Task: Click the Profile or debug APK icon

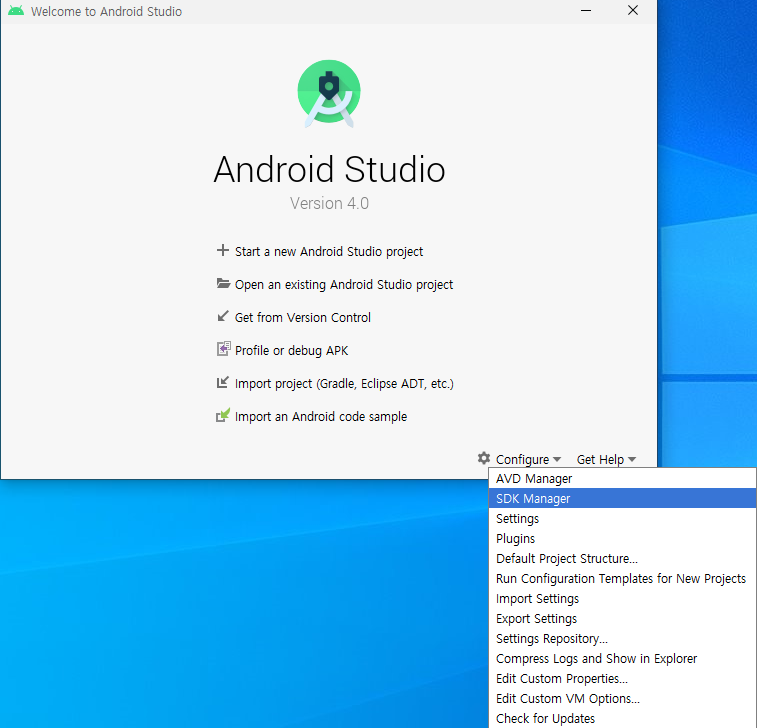Action: pos(223,349)
